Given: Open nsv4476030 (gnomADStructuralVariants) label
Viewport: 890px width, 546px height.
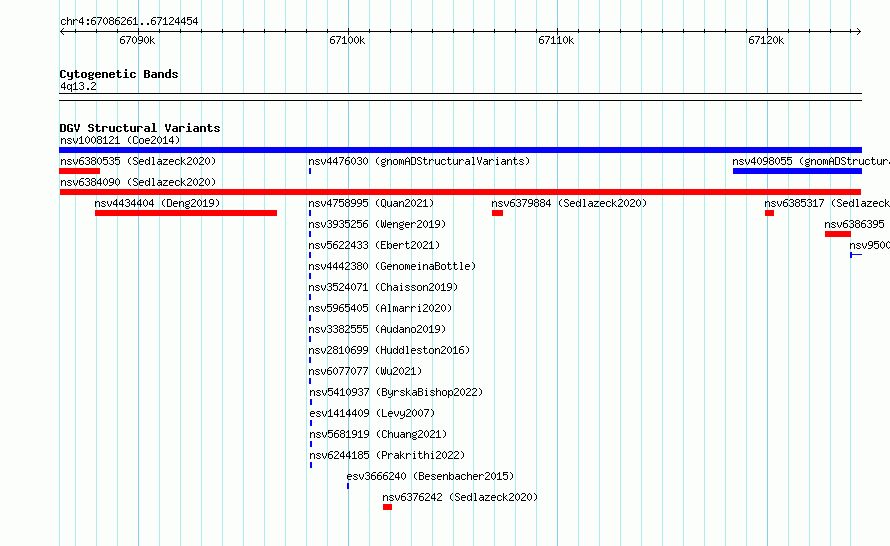Looking at the screenshot, I should 419,161.
